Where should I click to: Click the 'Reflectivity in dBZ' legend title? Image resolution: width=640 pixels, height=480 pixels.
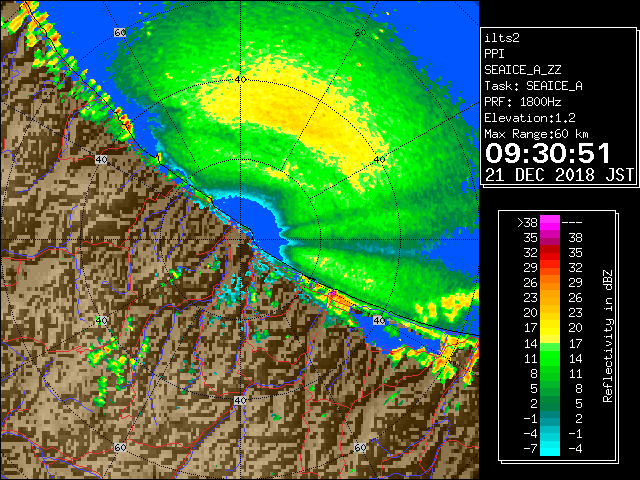pyautogui.click(x=608, y=336)
